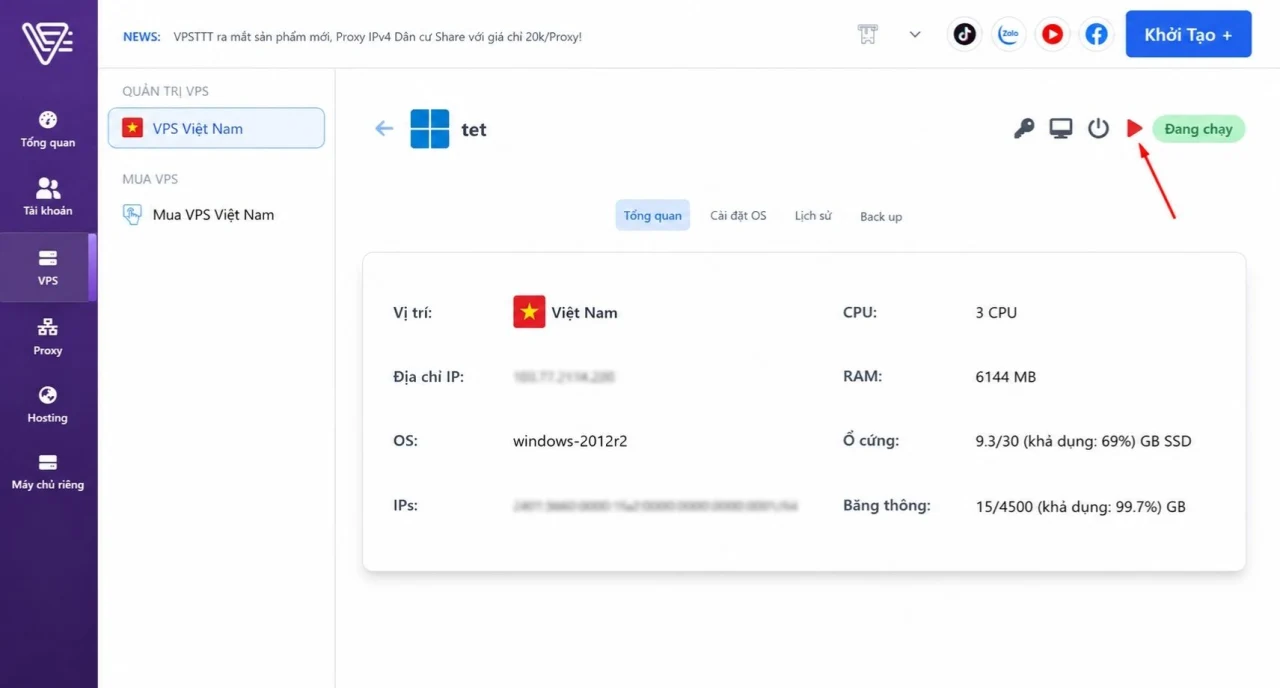Switch to Tổng quan tab
Image resolution: width=1280 pixels, height=688 pixels.
[x=652, y=215]
